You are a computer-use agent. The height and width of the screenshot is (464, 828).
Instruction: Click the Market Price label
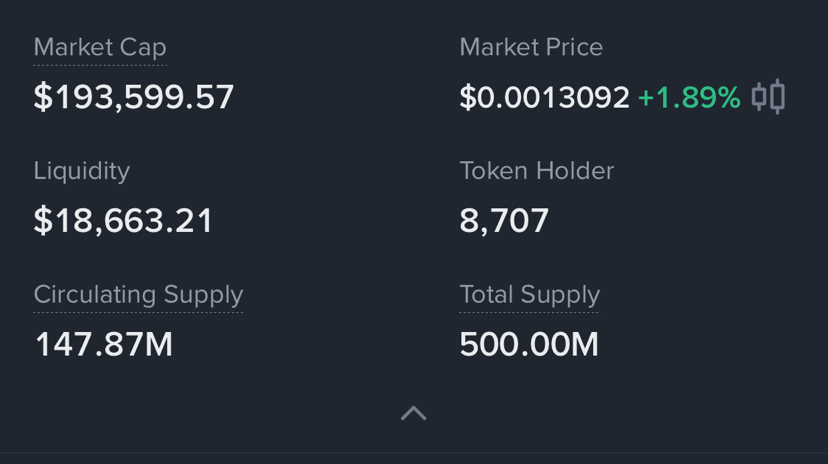click(x=531, y=47)
